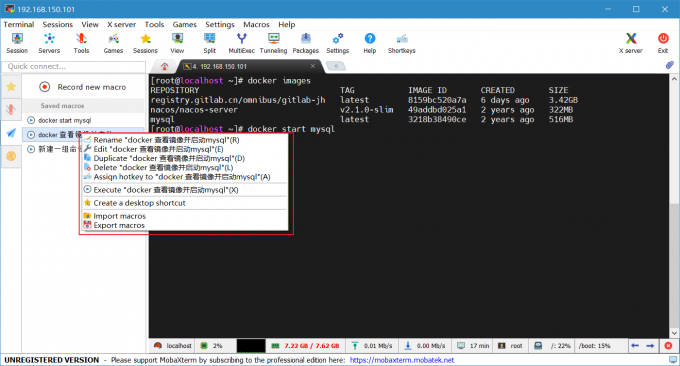Close the 192.168.150.101 terminal tab

pos(313,66)
